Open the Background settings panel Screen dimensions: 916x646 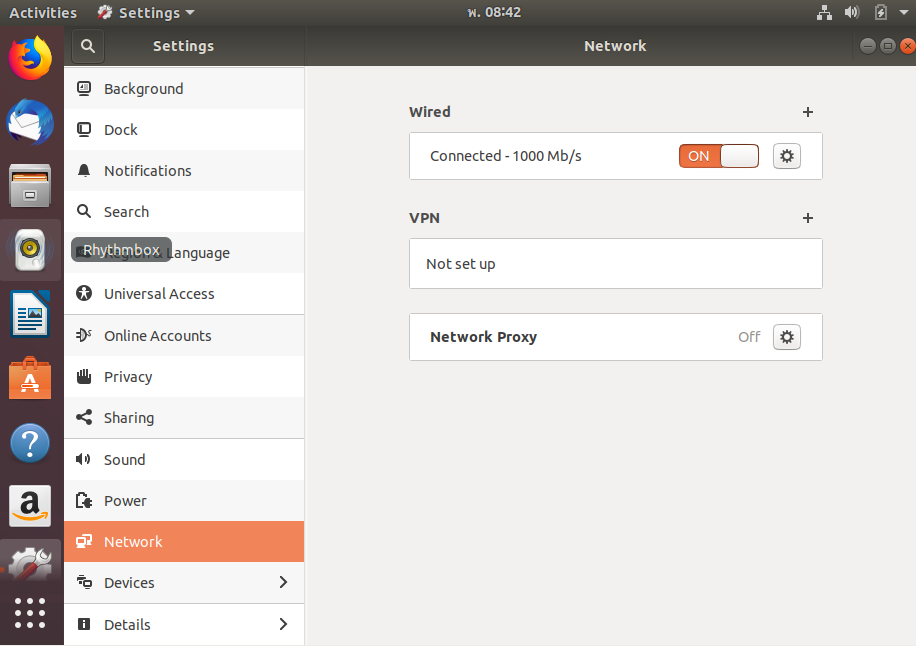[146, 88]
